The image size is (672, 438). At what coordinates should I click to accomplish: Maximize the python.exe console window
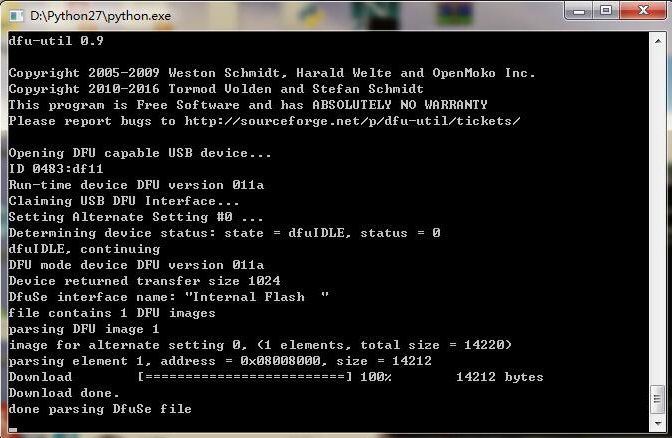coord(606,10)
